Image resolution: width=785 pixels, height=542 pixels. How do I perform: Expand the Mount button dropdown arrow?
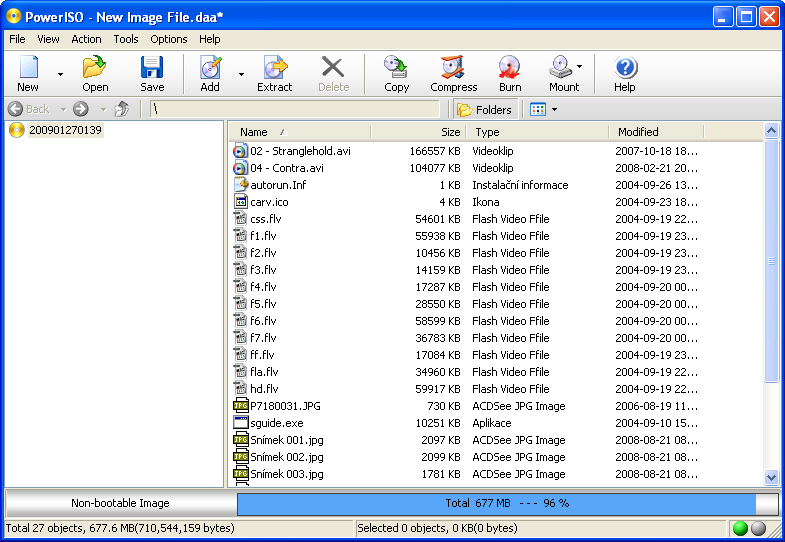point(580,67)
